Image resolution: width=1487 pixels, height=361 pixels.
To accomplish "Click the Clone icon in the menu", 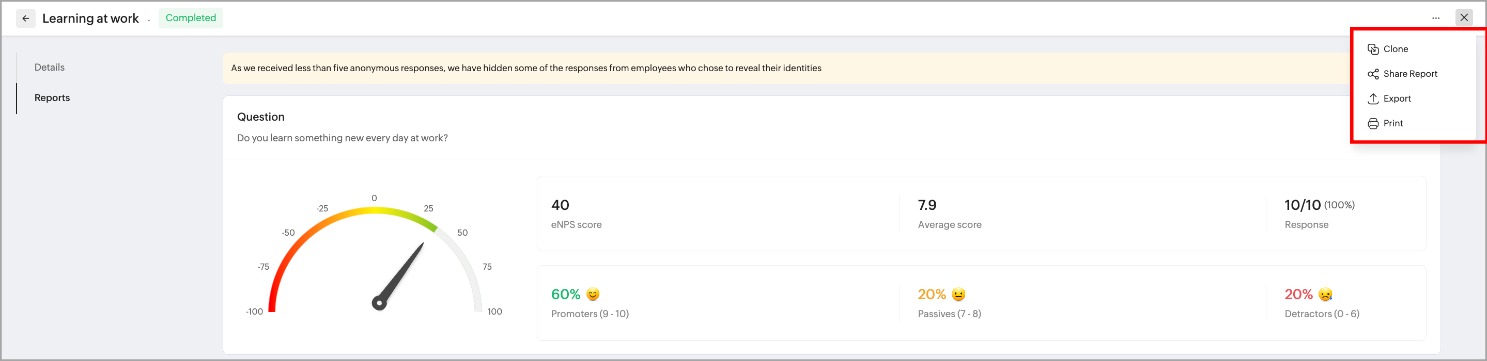I will (1373, 49).
